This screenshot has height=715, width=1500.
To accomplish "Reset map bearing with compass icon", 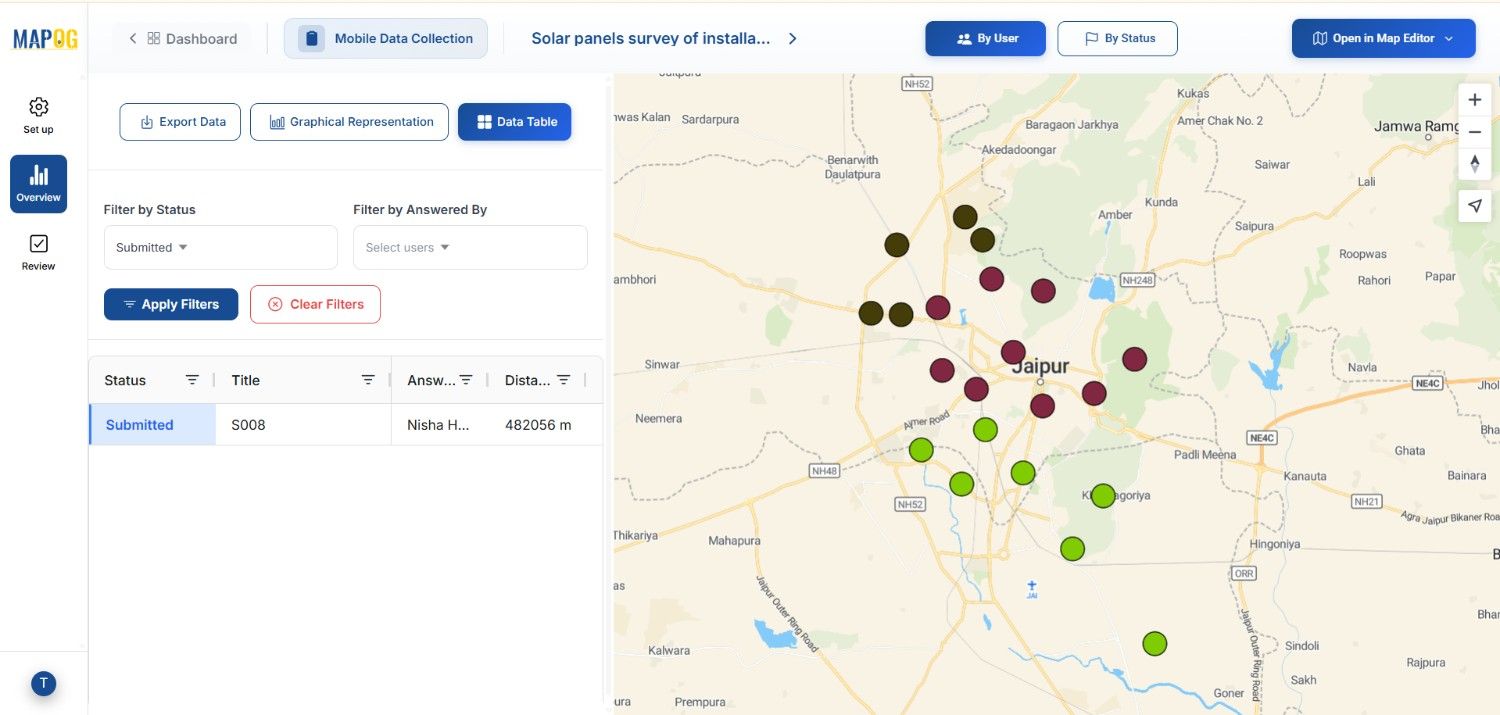I will coord(1474,163).
